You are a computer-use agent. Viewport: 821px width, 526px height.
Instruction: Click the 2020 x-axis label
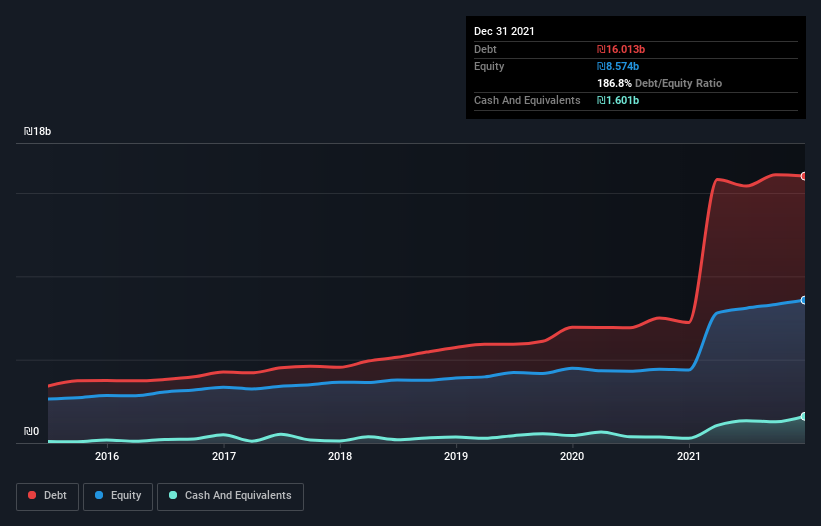pyautogui.click(x=572, y=456)
